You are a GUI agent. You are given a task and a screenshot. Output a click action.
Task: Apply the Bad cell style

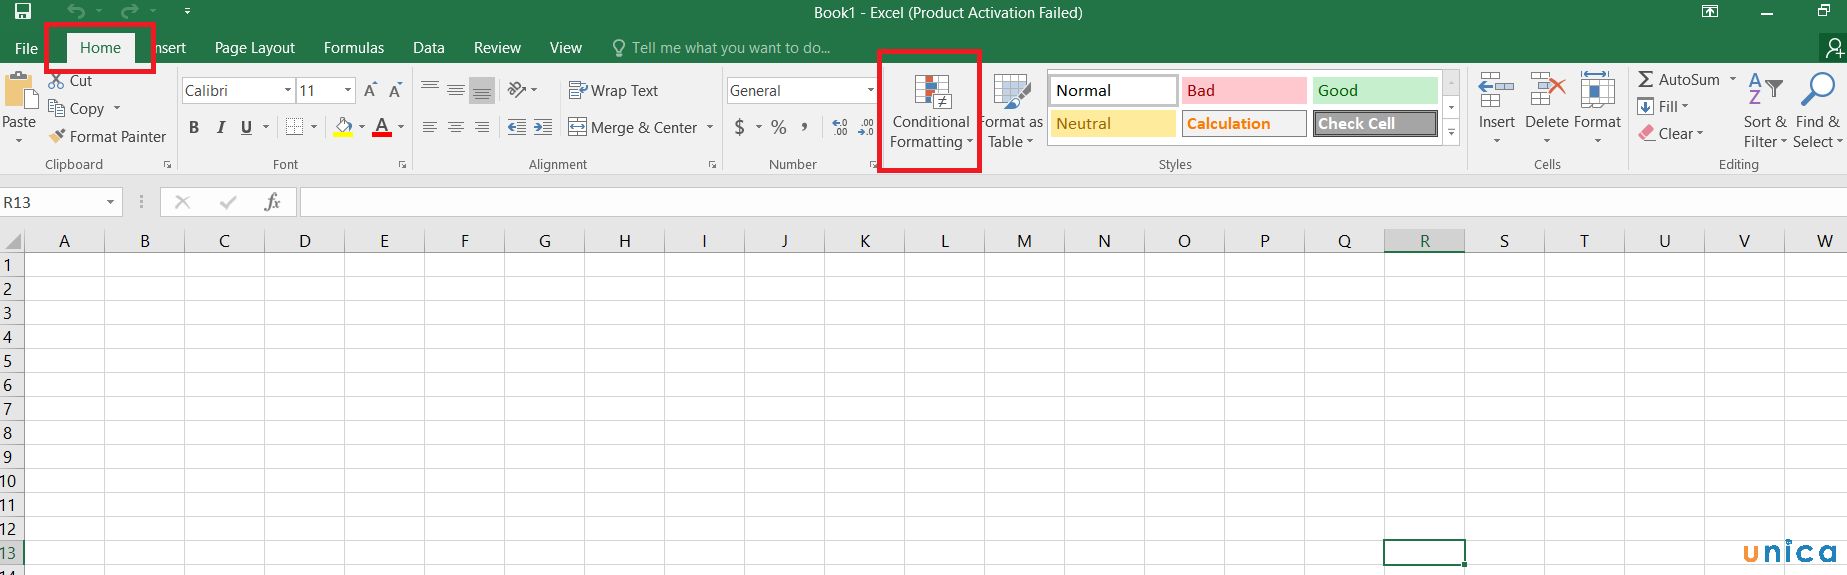pyautogui.click(x=1243, y=90)
